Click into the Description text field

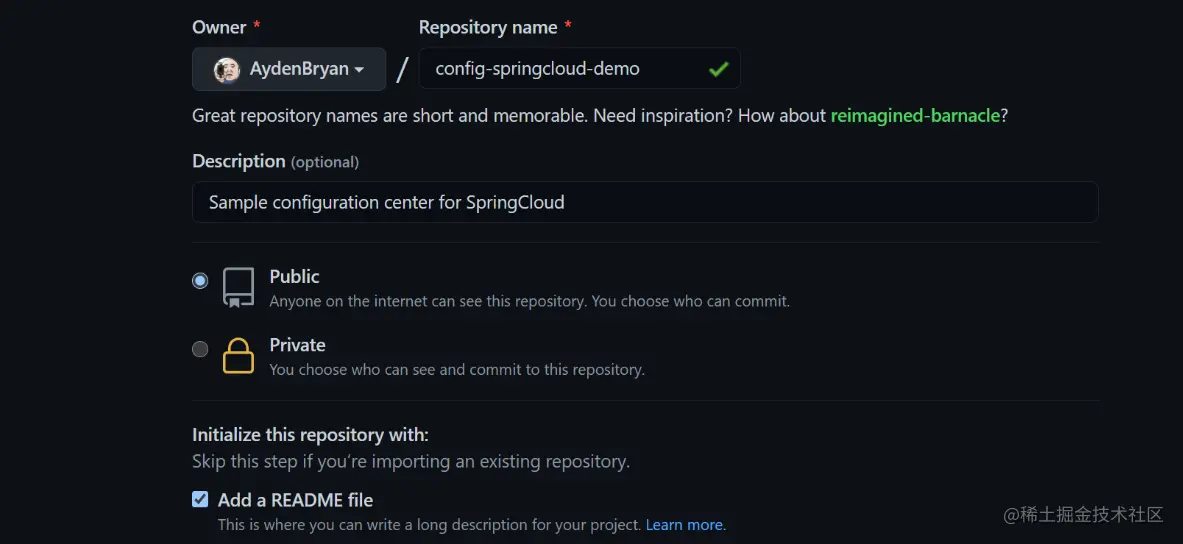(x=645, y=202)
